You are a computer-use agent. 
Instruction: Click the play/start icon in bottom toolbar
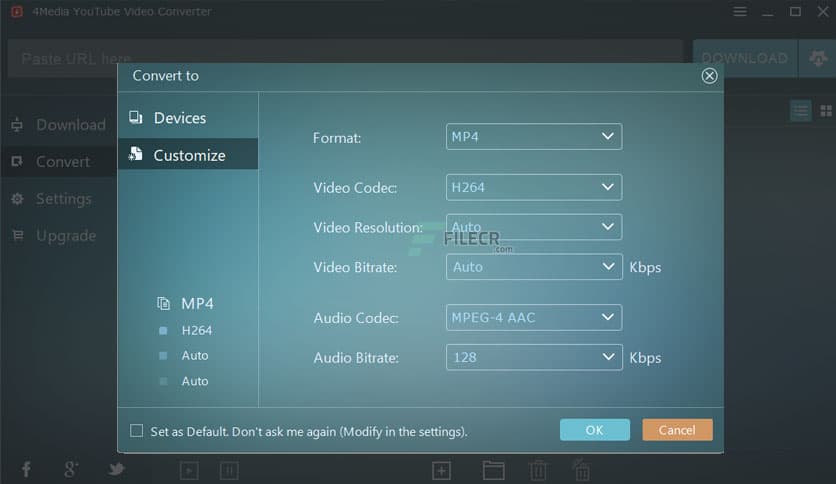click(189, 470)
